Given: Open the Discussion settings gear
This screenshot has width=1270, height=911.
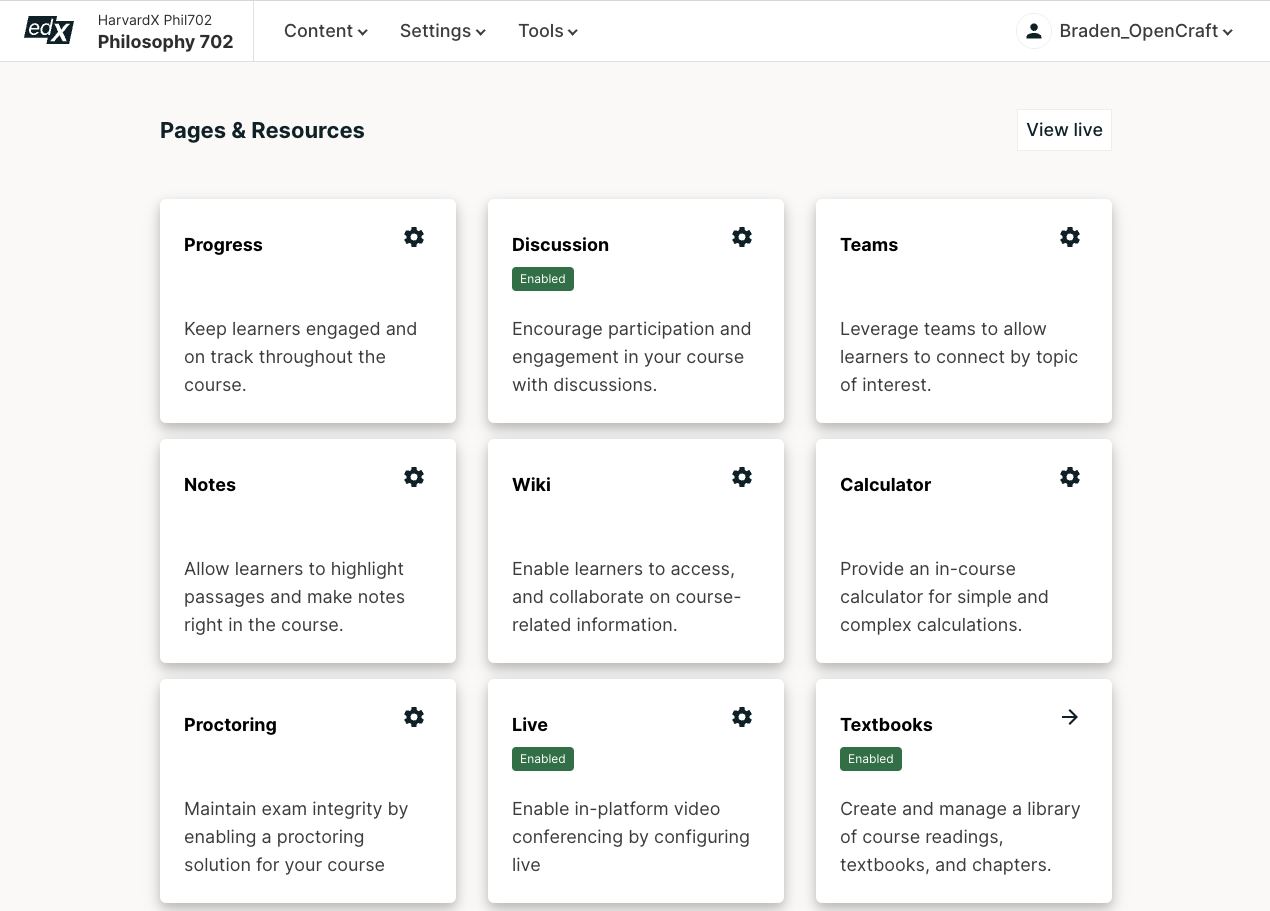Looking at the screenshot, I should point(742,237).
